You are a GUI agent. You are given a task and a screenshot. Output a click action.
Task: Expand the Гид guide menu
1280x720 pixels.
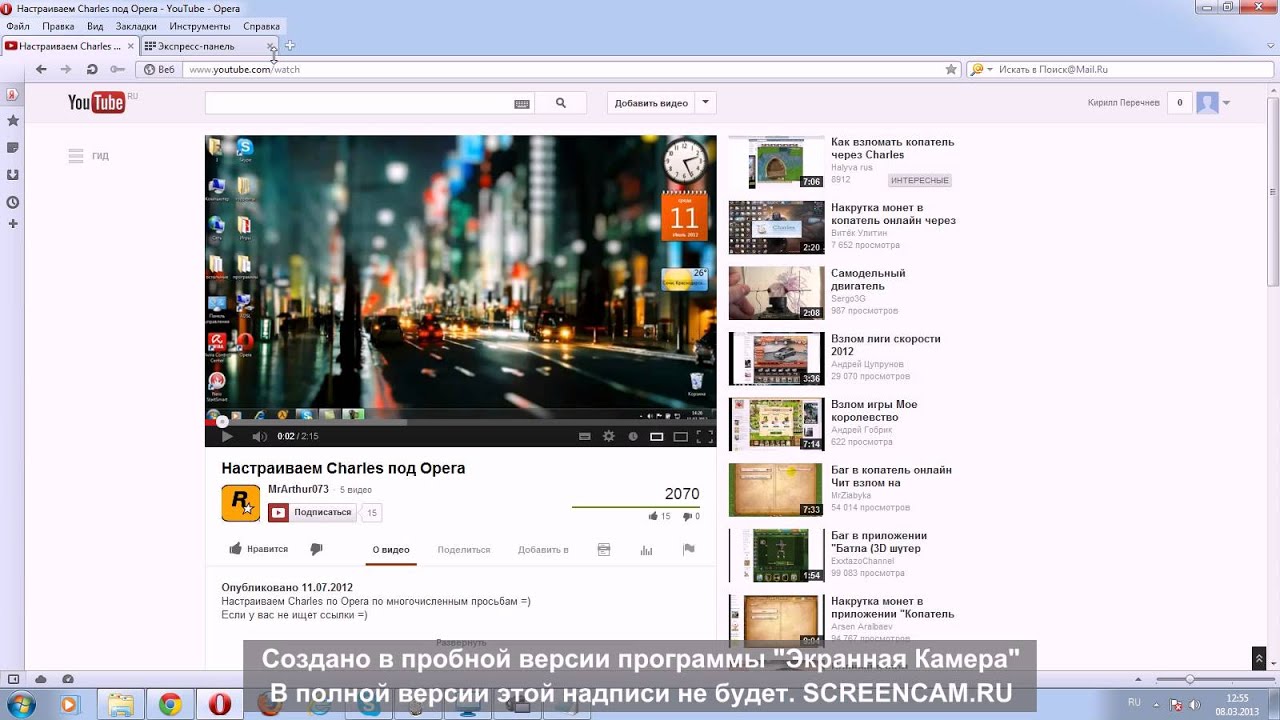click(88, 156)
